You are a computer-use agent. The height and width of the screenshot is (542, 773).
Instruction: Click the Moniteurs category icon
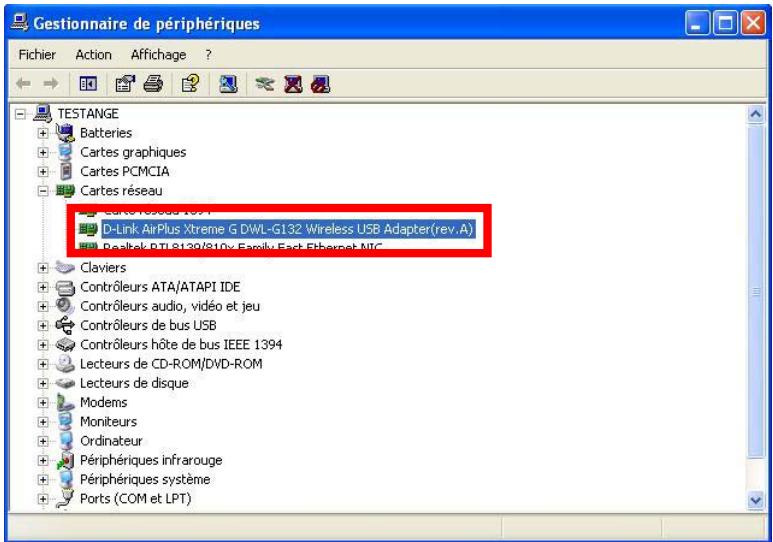click(65, 422)
